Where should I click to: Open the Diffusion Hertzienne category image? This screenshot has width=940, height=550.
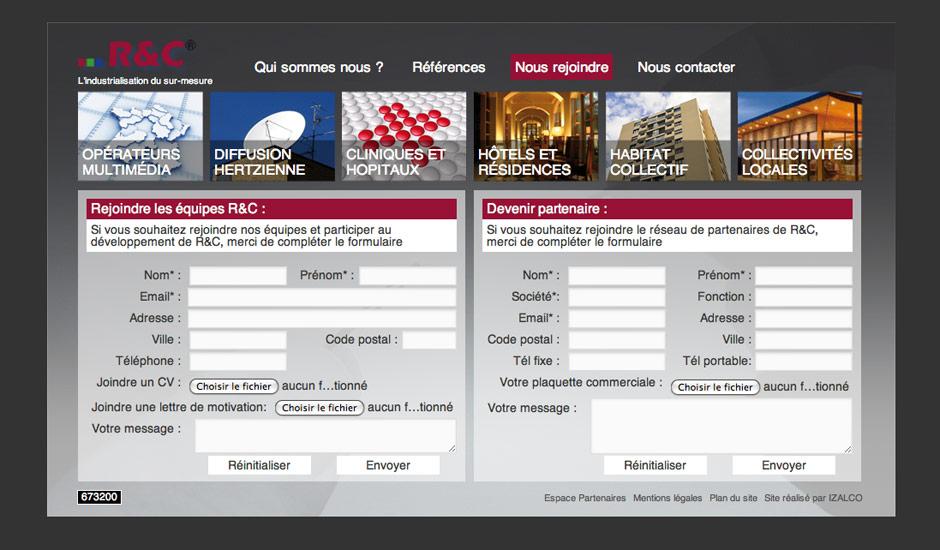(x=272, y=136)
